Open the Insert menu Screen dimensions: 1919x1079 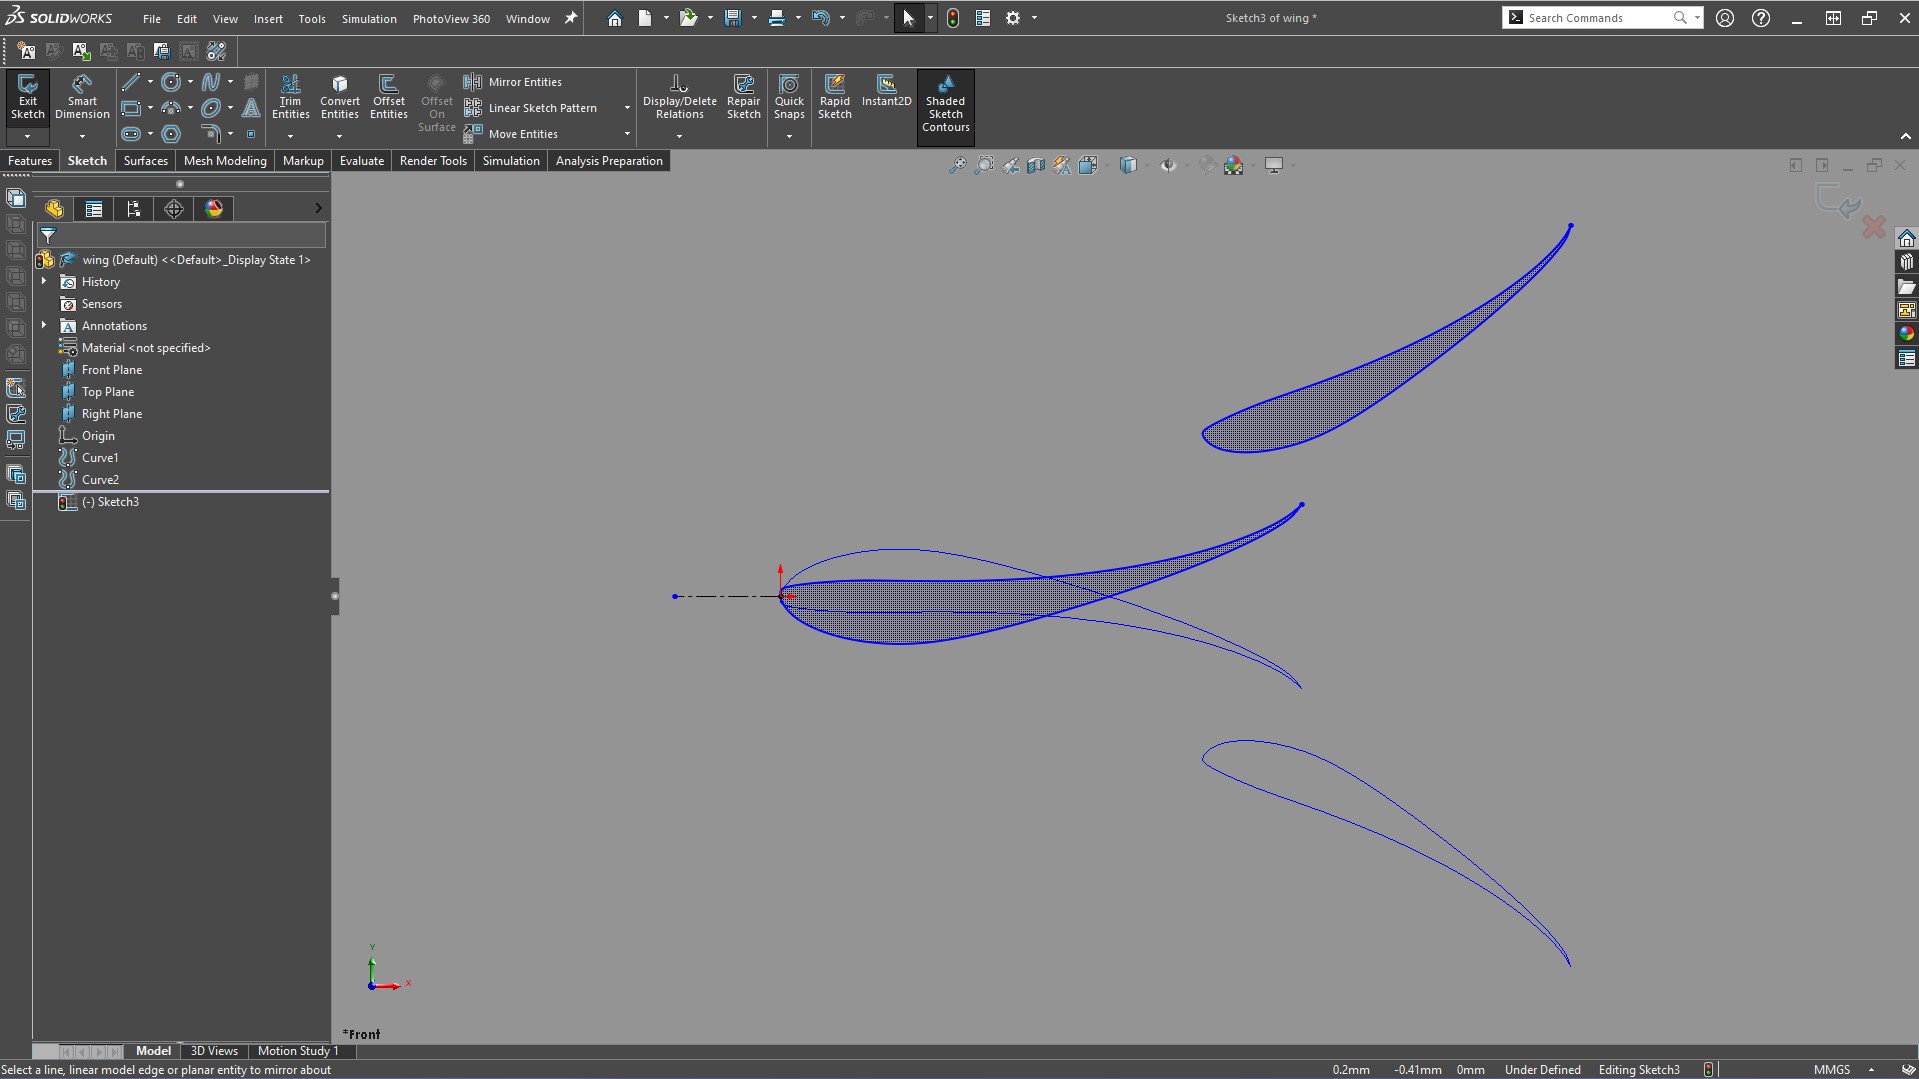tap(268, 18)
